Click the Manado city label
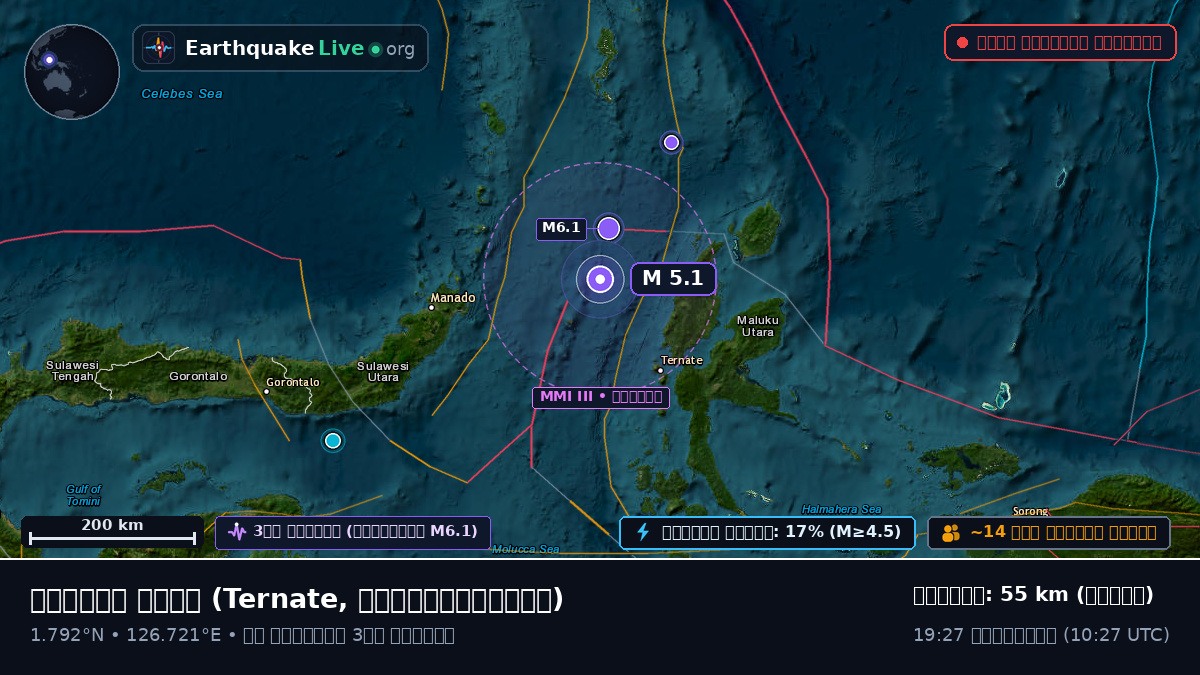 453,298
